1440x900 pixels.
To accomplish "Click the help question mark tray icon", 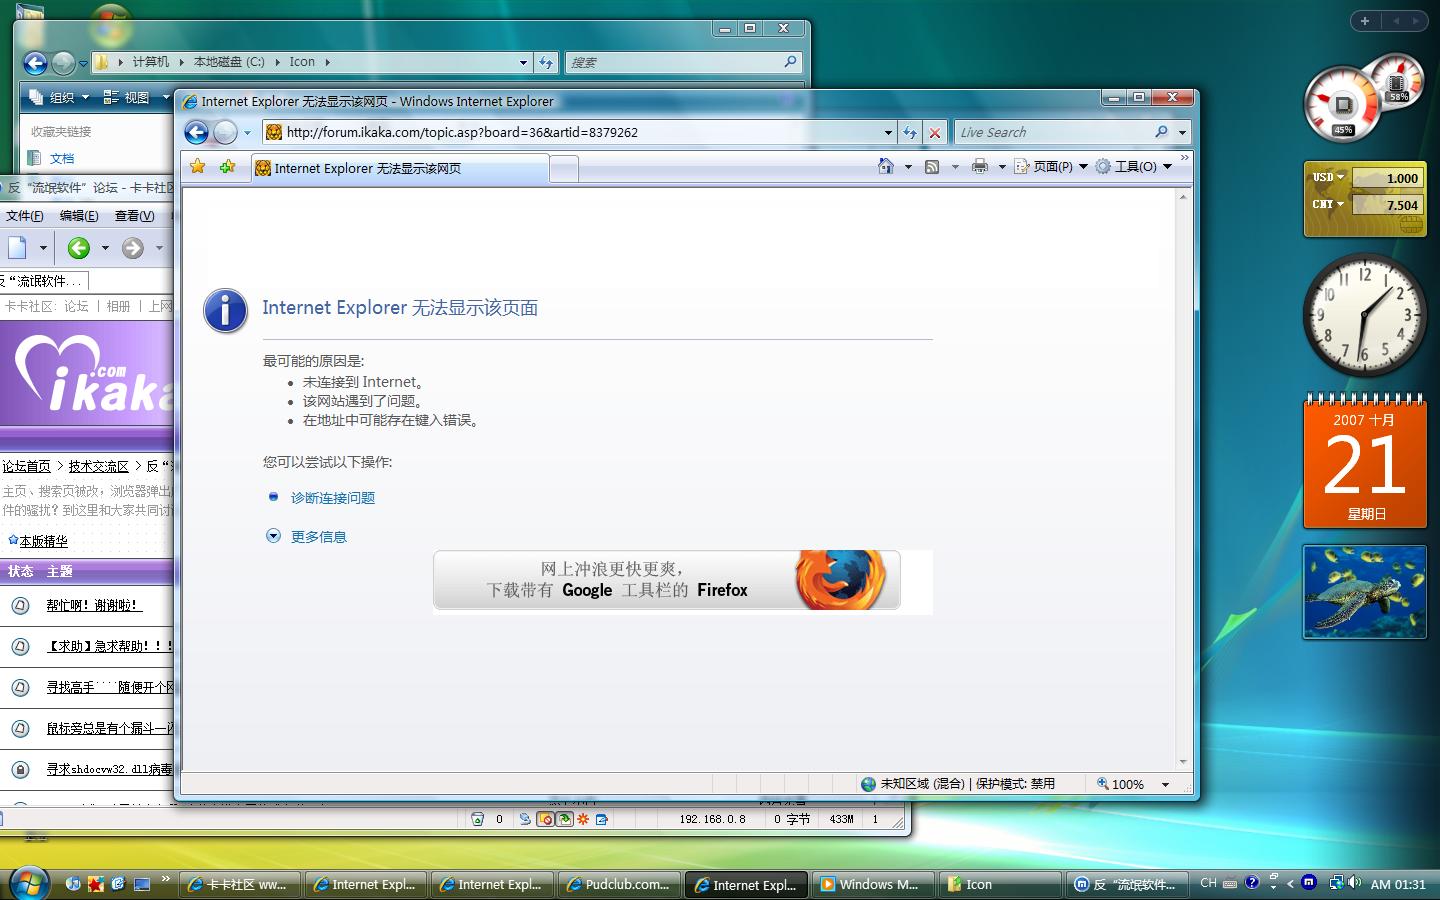I will [x=1251, y=883].
